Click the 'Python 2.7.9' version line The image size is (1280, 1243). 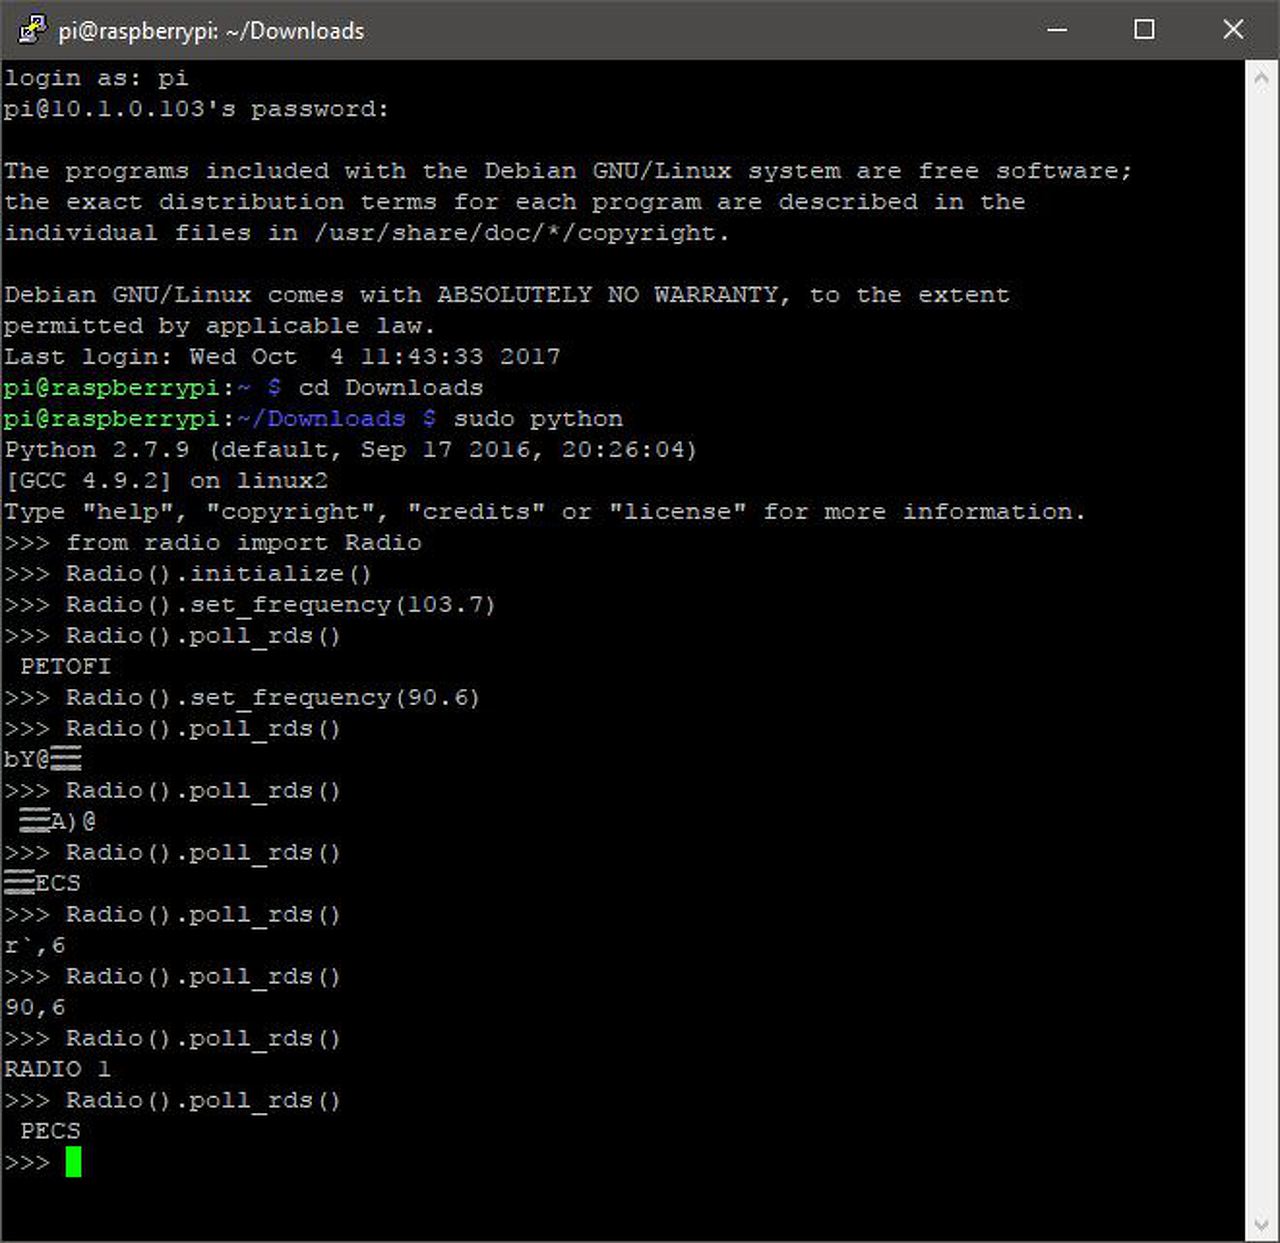(350, 450)
